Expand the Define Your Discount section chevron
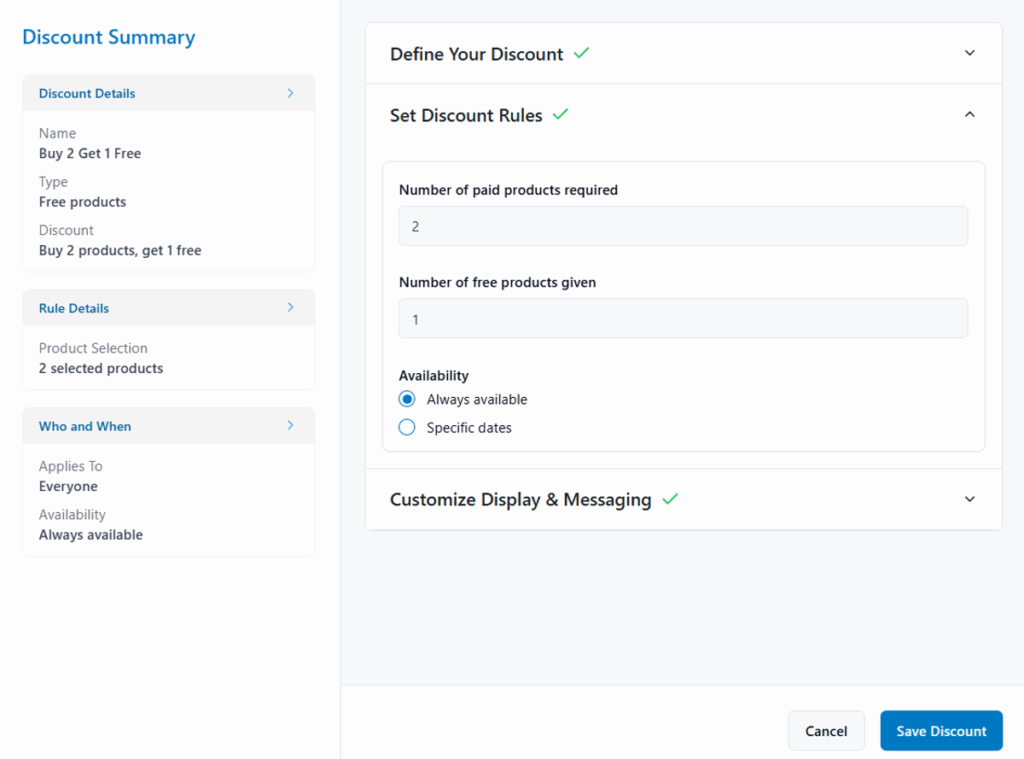 [x=969, y=53]
